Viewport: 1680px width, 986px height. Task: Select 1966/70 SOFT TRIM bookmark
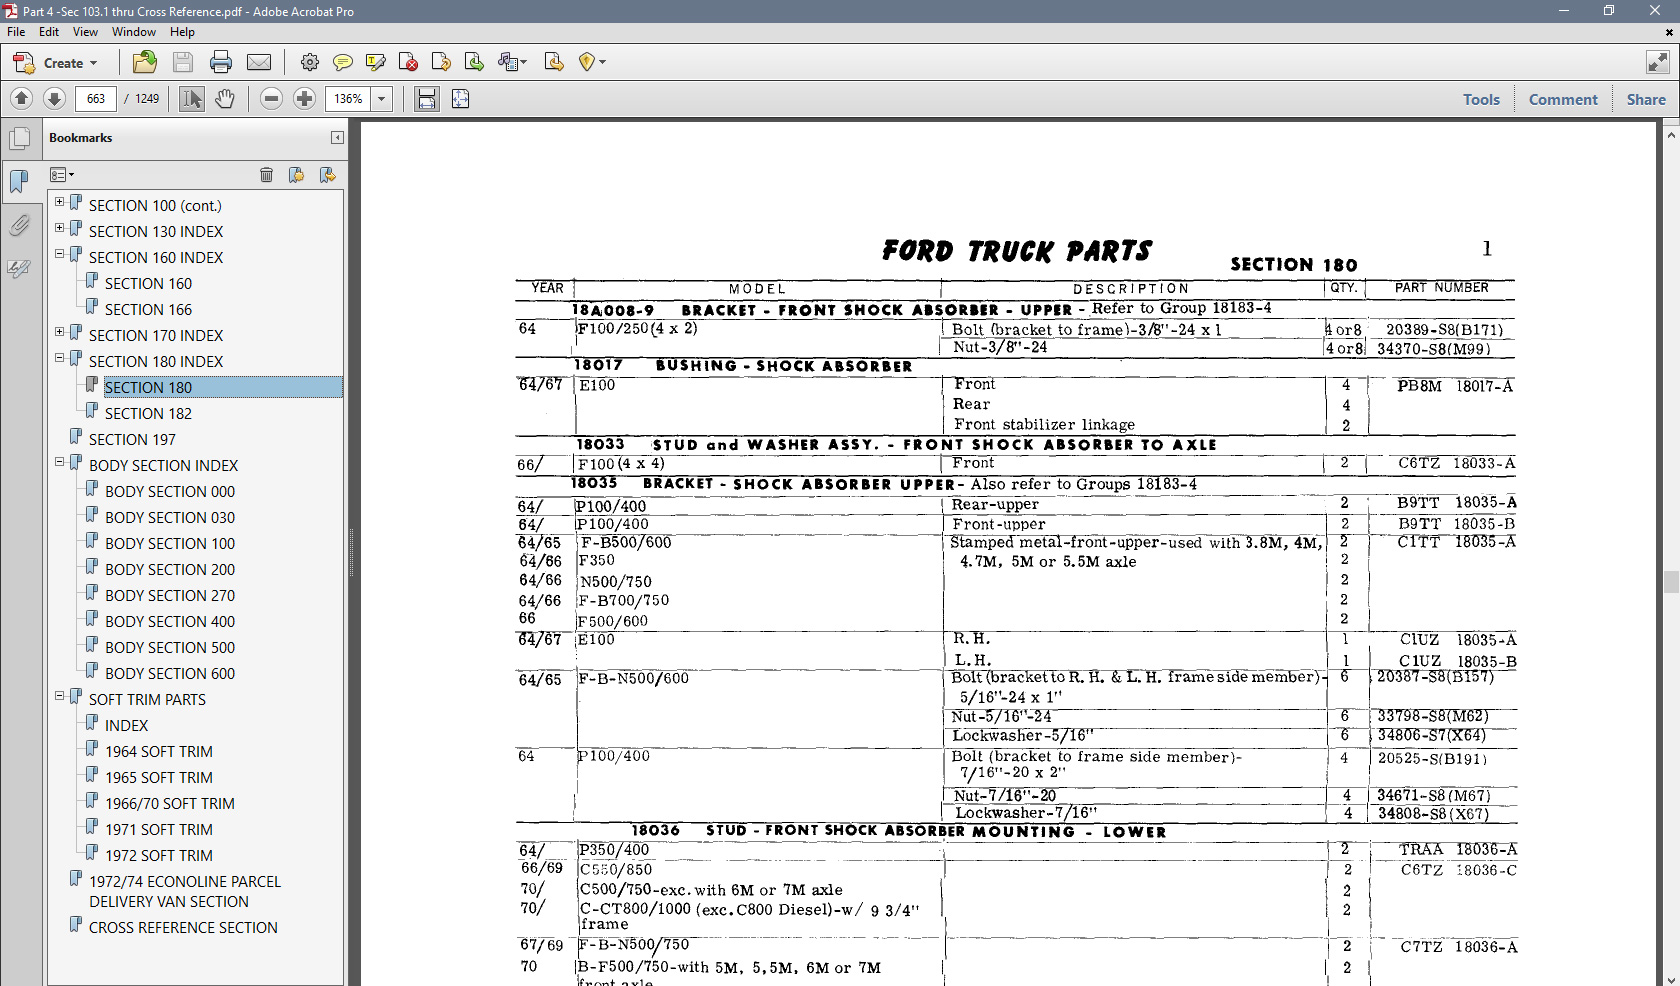click(170, 803)
